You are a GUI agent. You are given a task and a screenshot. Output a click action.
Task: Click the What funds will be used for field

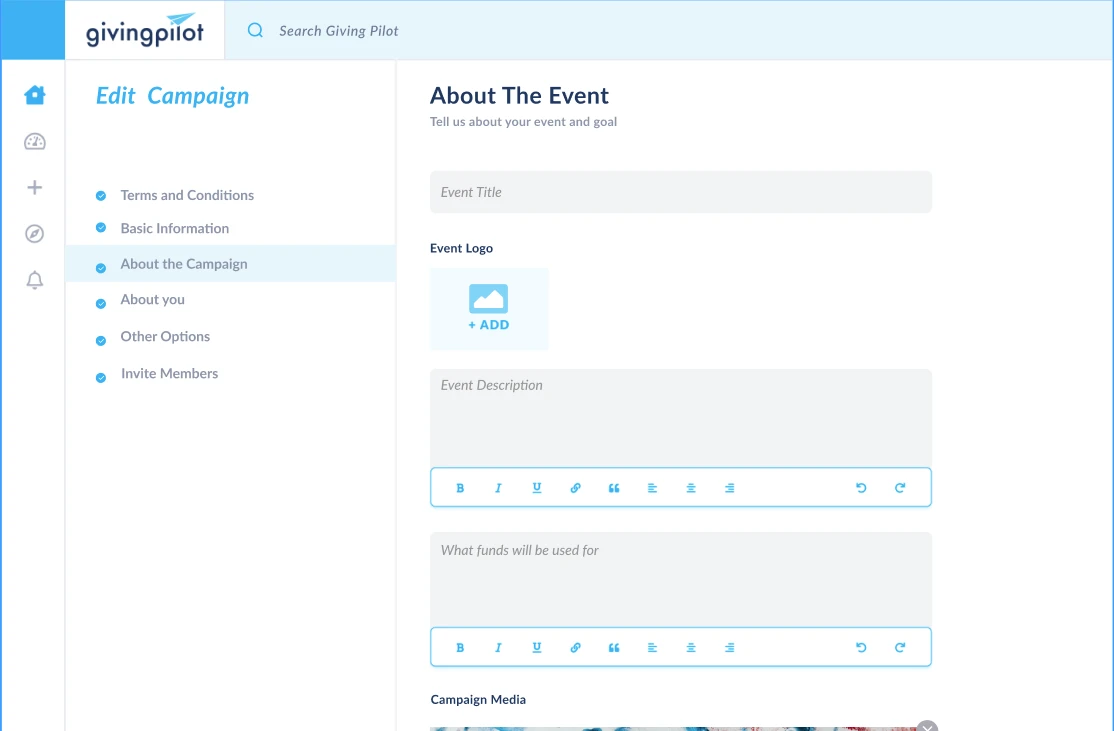681,579
